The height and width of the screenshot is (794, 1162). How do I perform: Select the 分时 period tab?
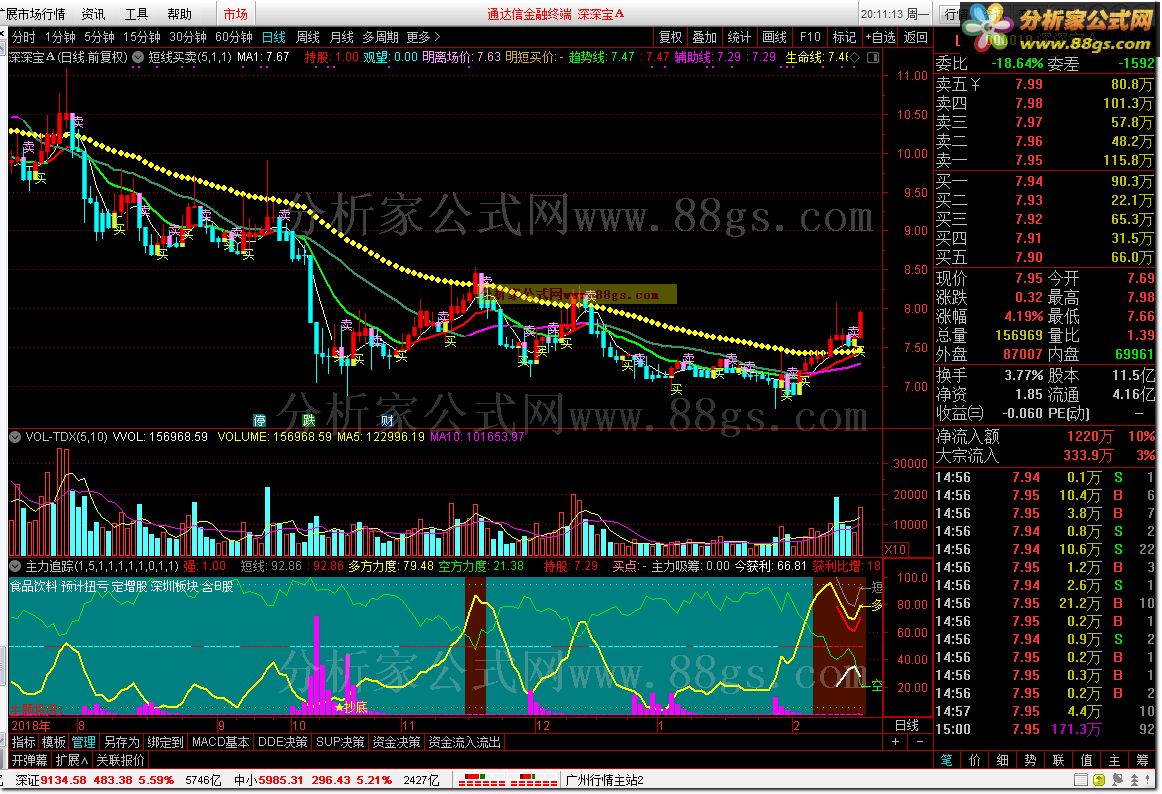point(24,37)
